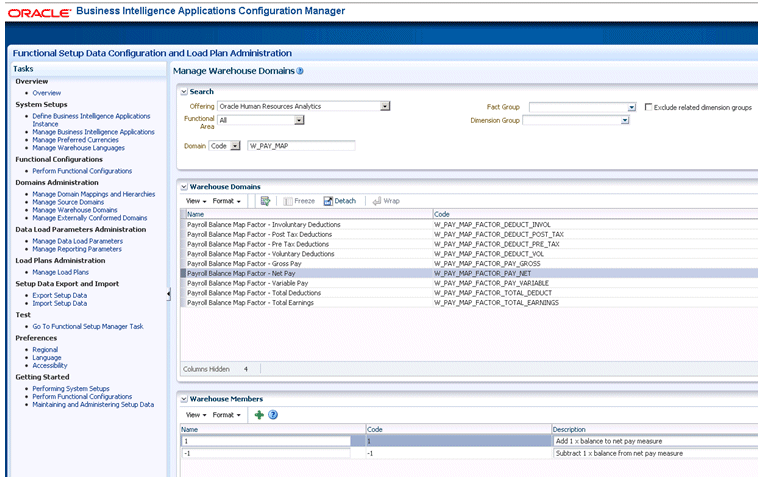Open the Format menu in Warehouse Members
Image resolution: width=758 pixels, height=477 pixels.
click(x=226, y=414)
